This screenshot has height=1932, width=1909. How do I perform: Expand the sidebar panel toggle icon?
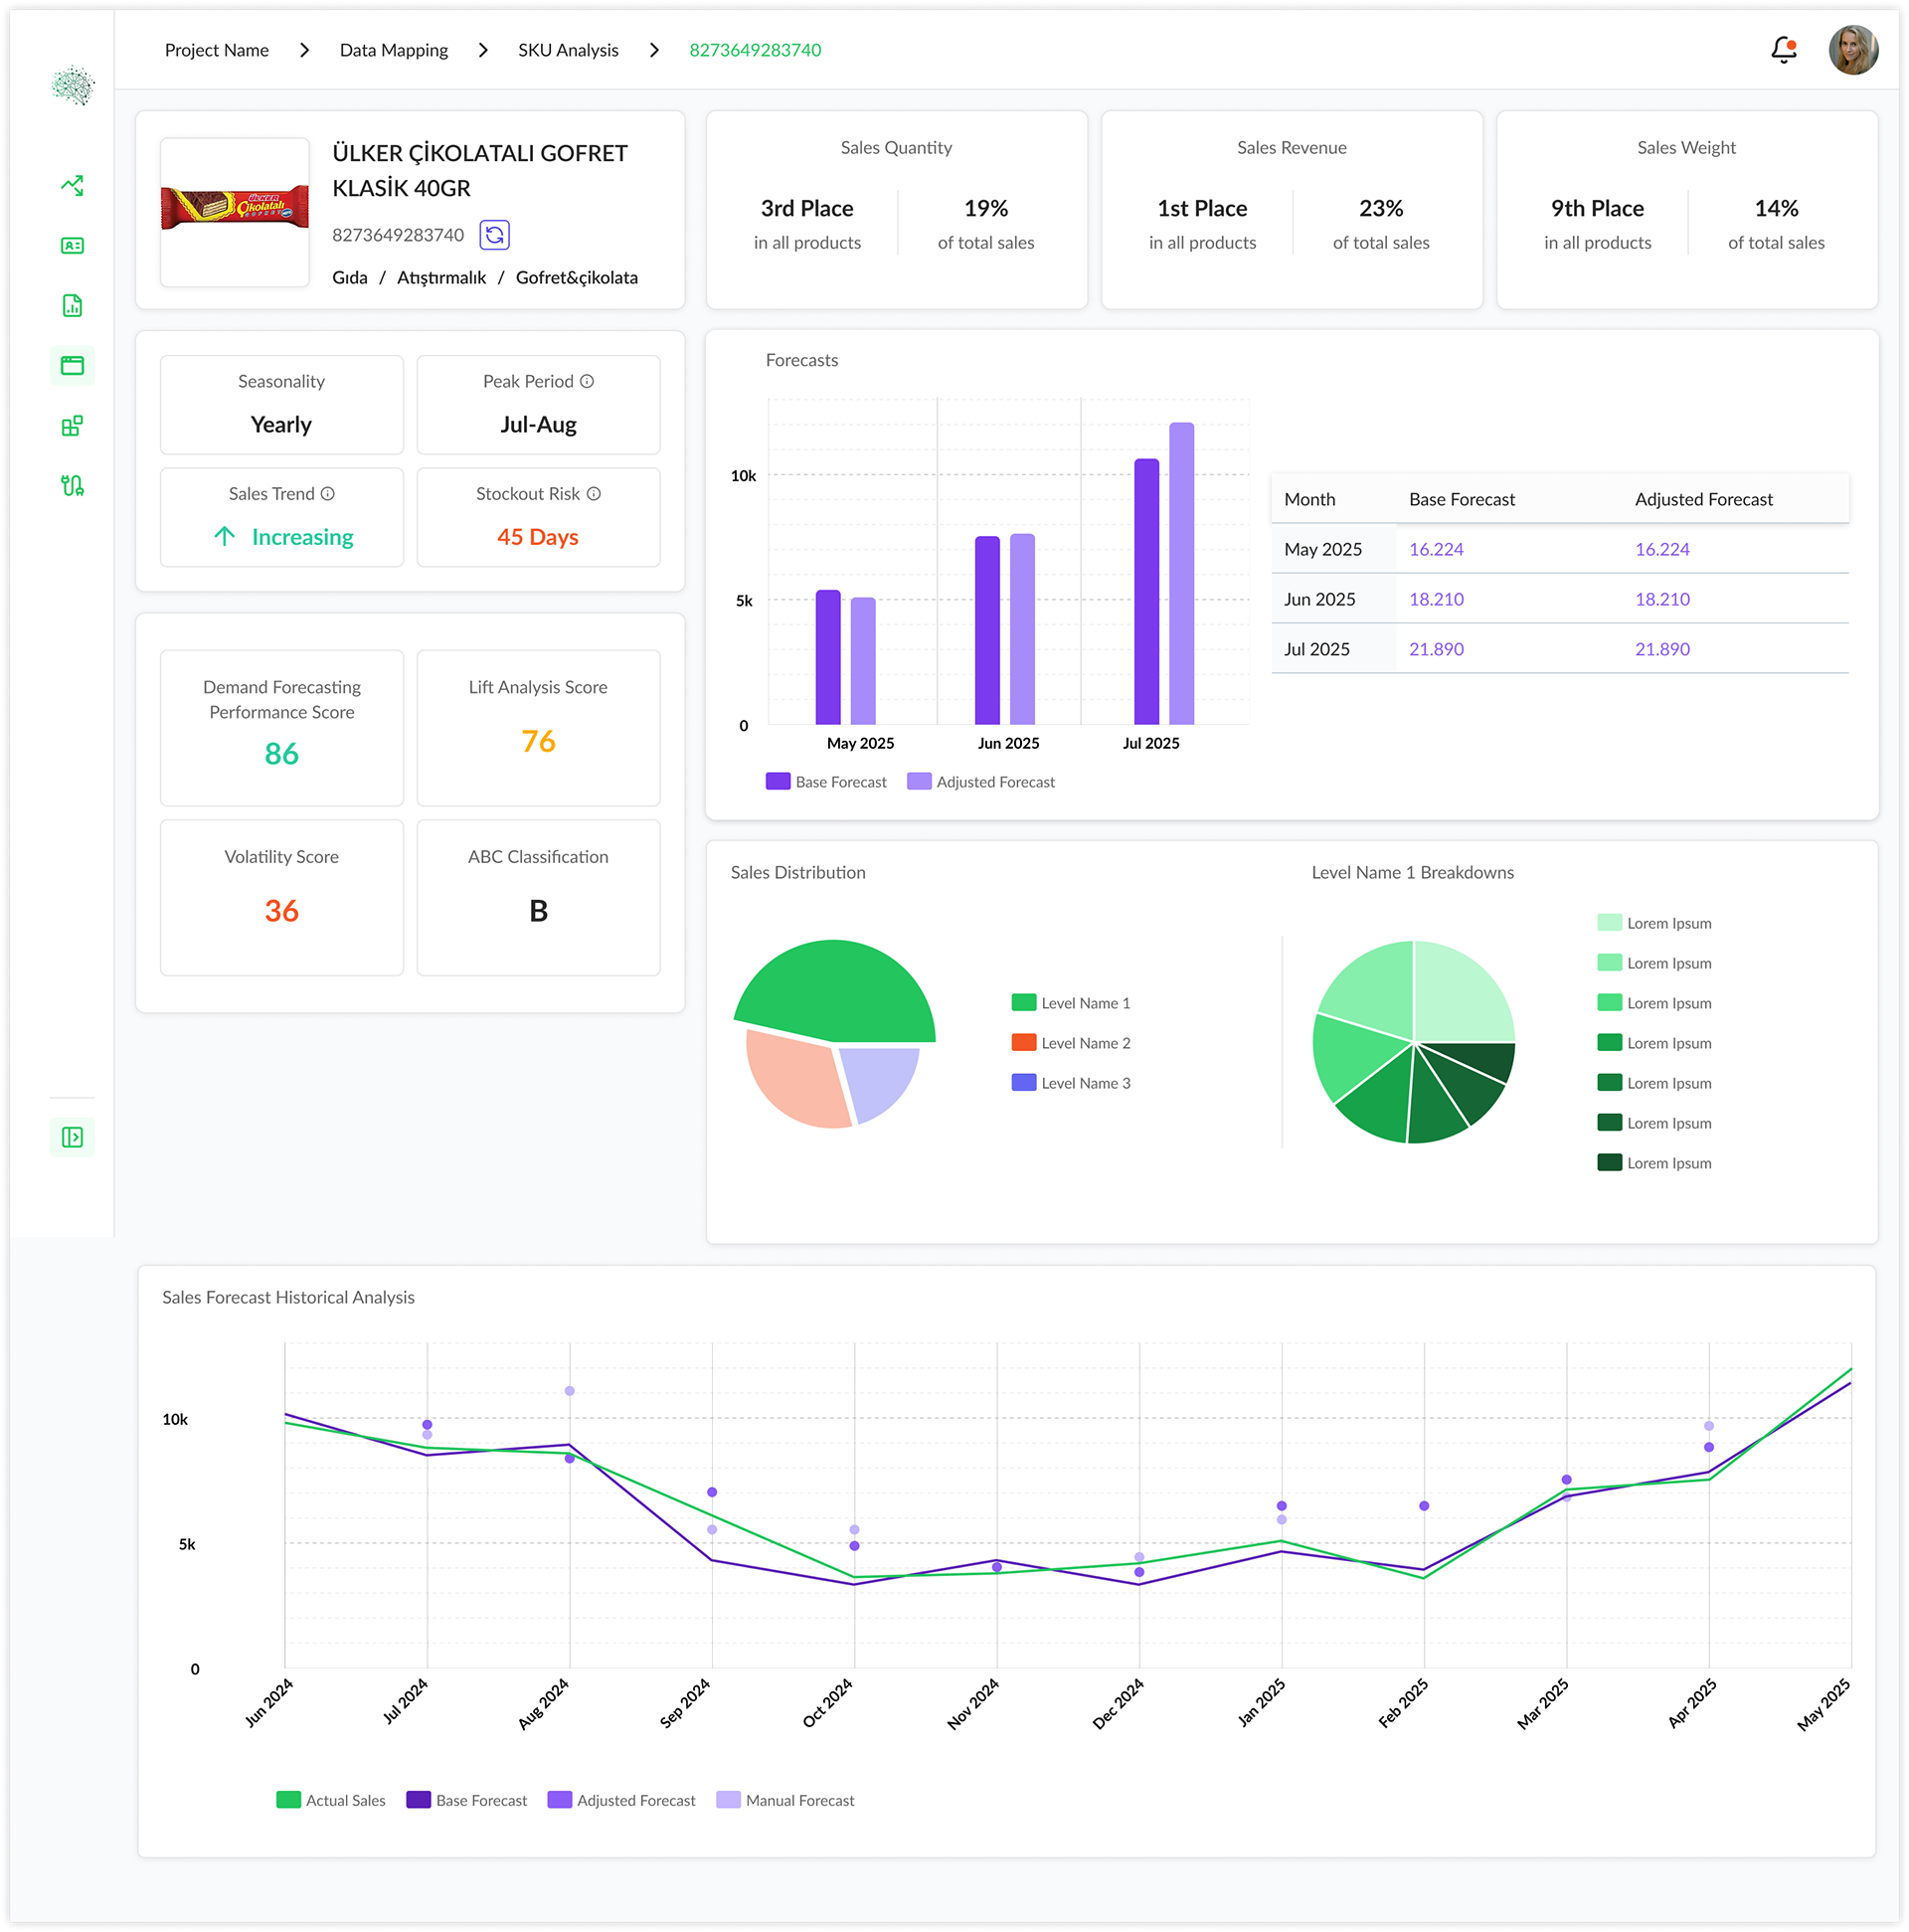click(72, 1137)
